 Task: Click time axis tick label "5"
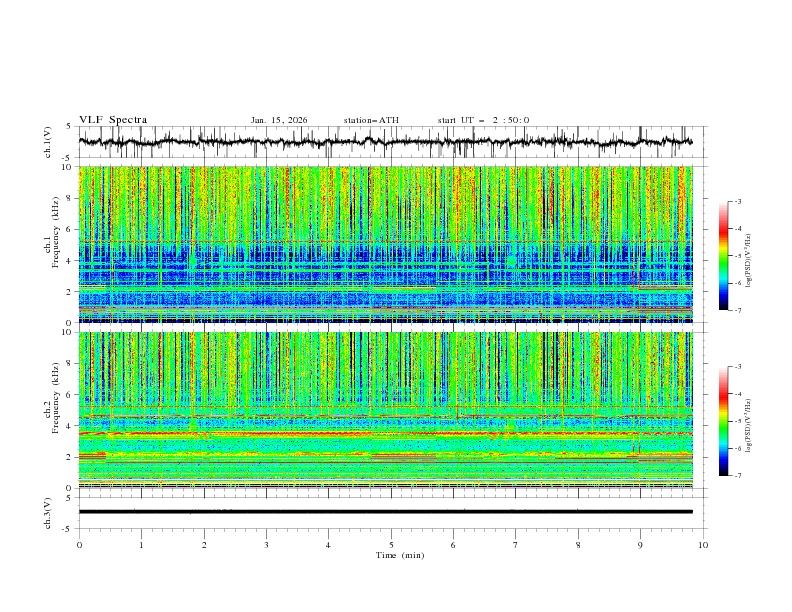pos(391,545)
